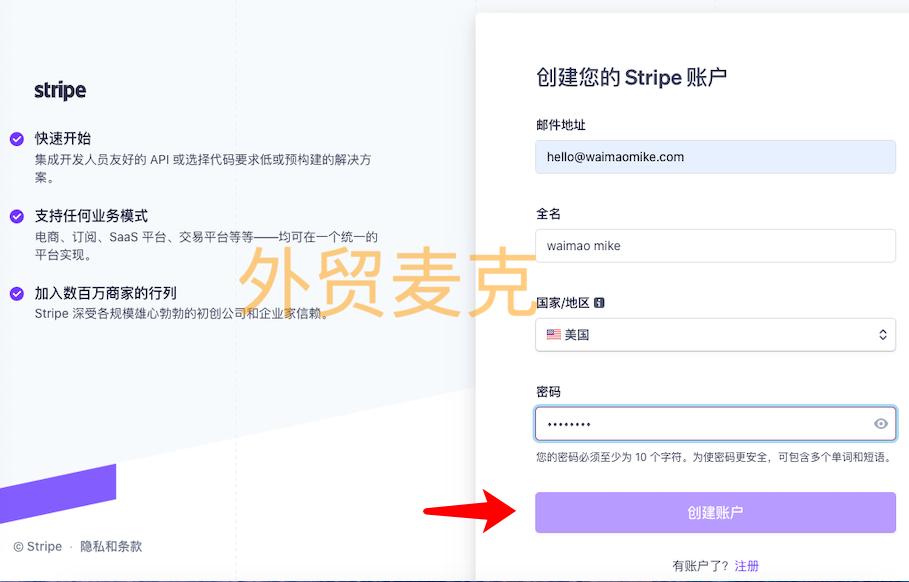Open the 注册 link at the bottom

(x=747, y=565)
